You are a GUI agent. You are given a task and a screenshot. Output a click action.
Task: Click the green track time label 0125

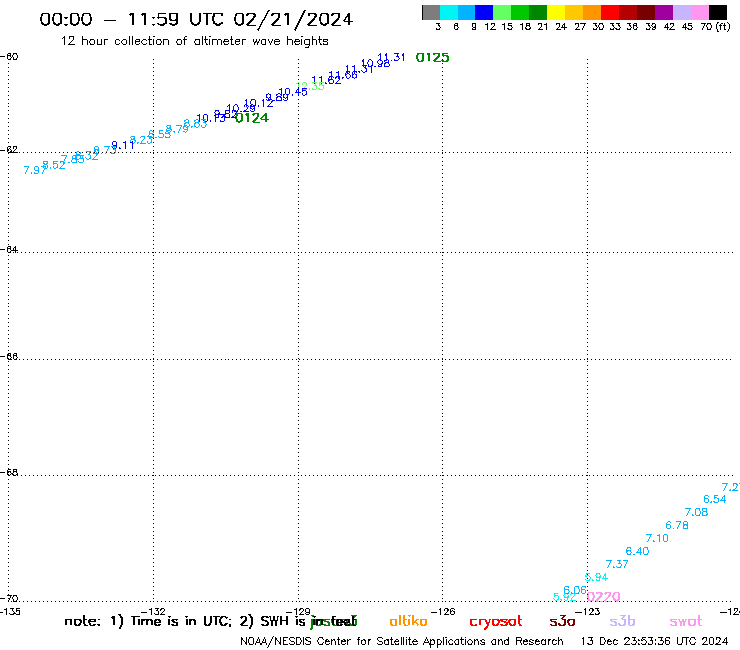coord(432,58)
